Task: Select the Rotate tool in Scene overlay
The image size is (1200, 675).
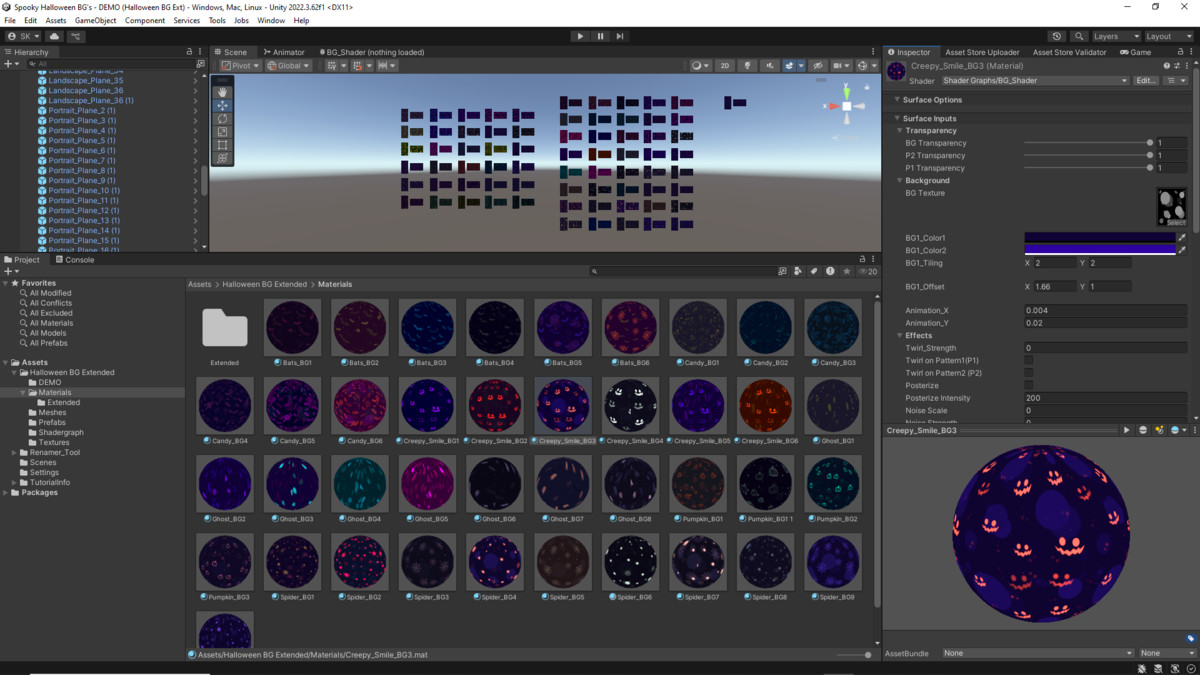Action: coord(222,119)
